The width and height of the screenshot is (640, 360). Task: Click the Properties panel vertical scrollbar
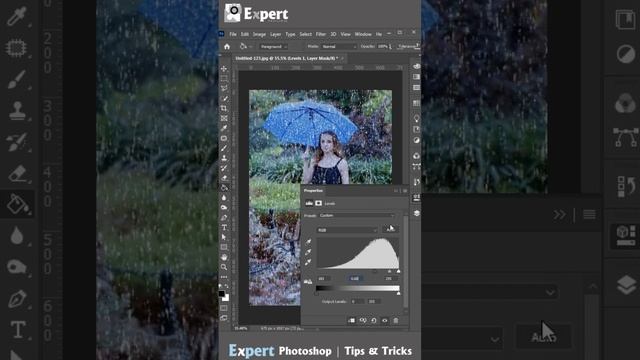(x=406, y=261)
